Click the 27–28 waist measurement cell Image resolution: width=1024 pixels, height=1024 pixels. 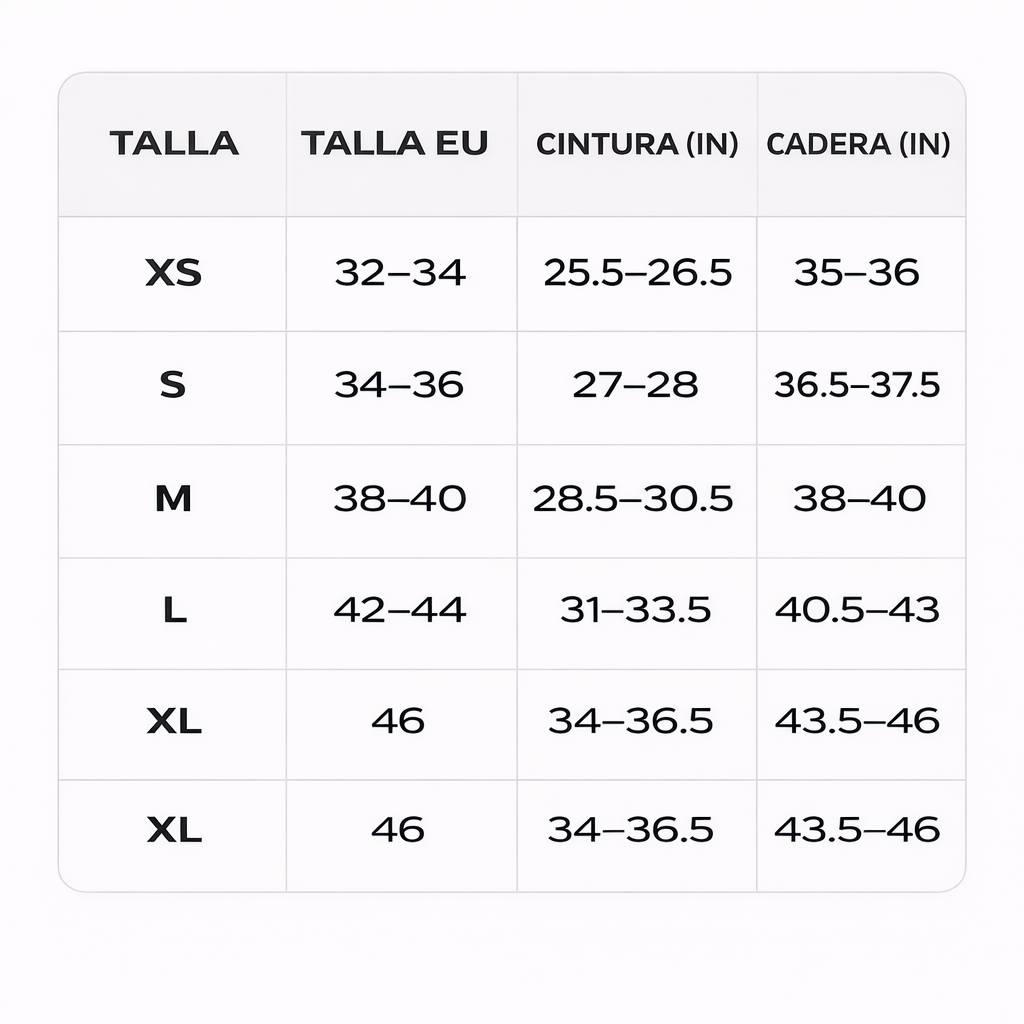636,385
